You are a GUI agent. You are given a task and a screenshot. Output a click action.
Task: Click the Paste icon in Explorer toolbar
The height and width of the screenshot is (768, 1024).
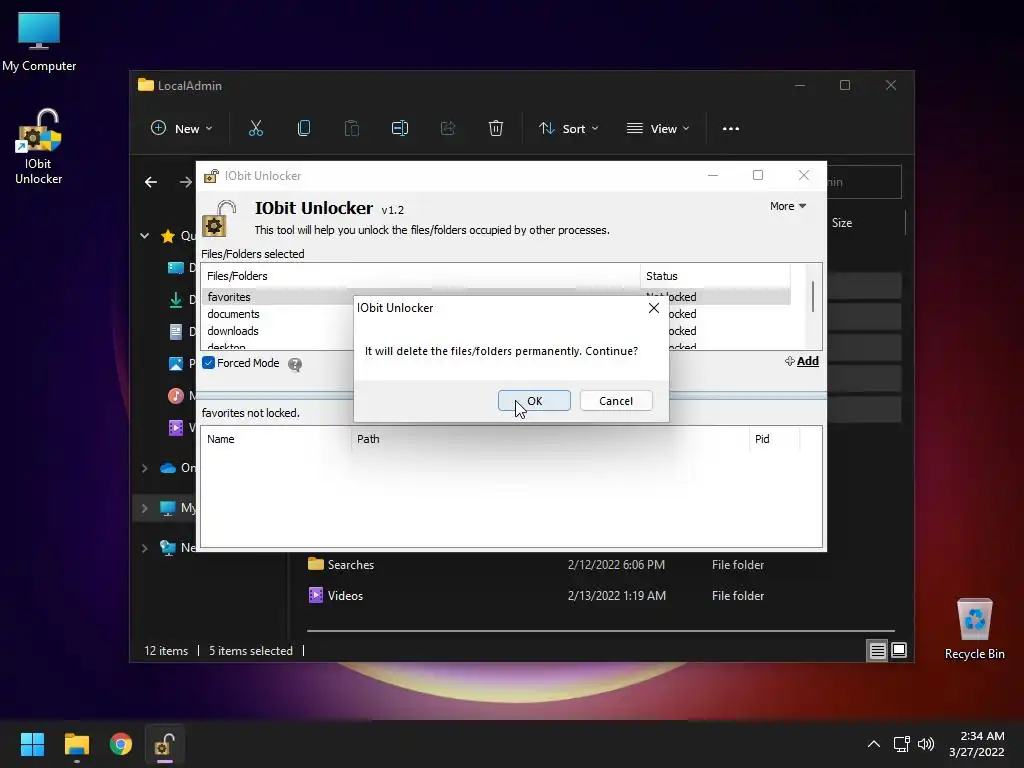pyautogui.click(x=352, y=129)
